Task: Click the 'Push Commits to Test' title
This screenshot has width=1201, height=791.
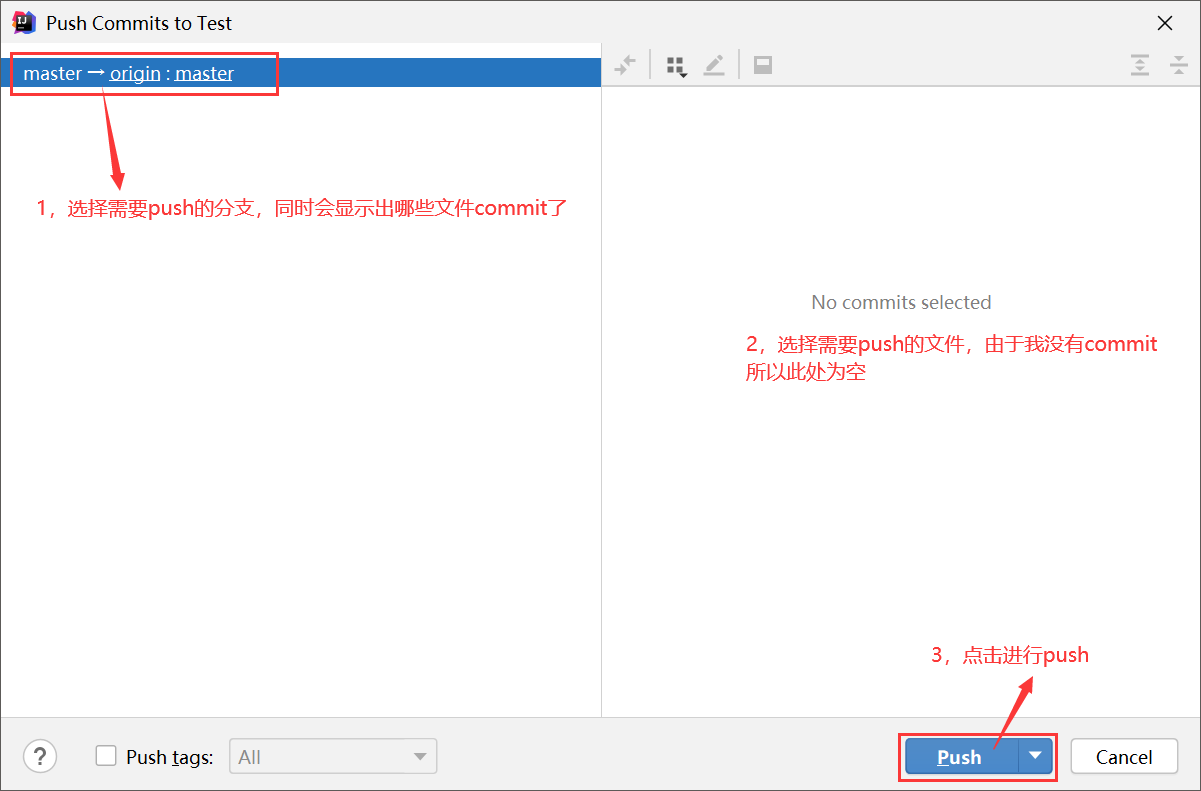Action: 139,22
